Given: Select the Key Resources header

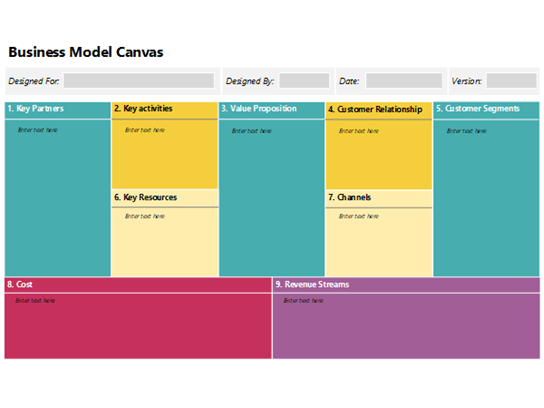Looking at the screenshot, I should click(x=164, y=198).
